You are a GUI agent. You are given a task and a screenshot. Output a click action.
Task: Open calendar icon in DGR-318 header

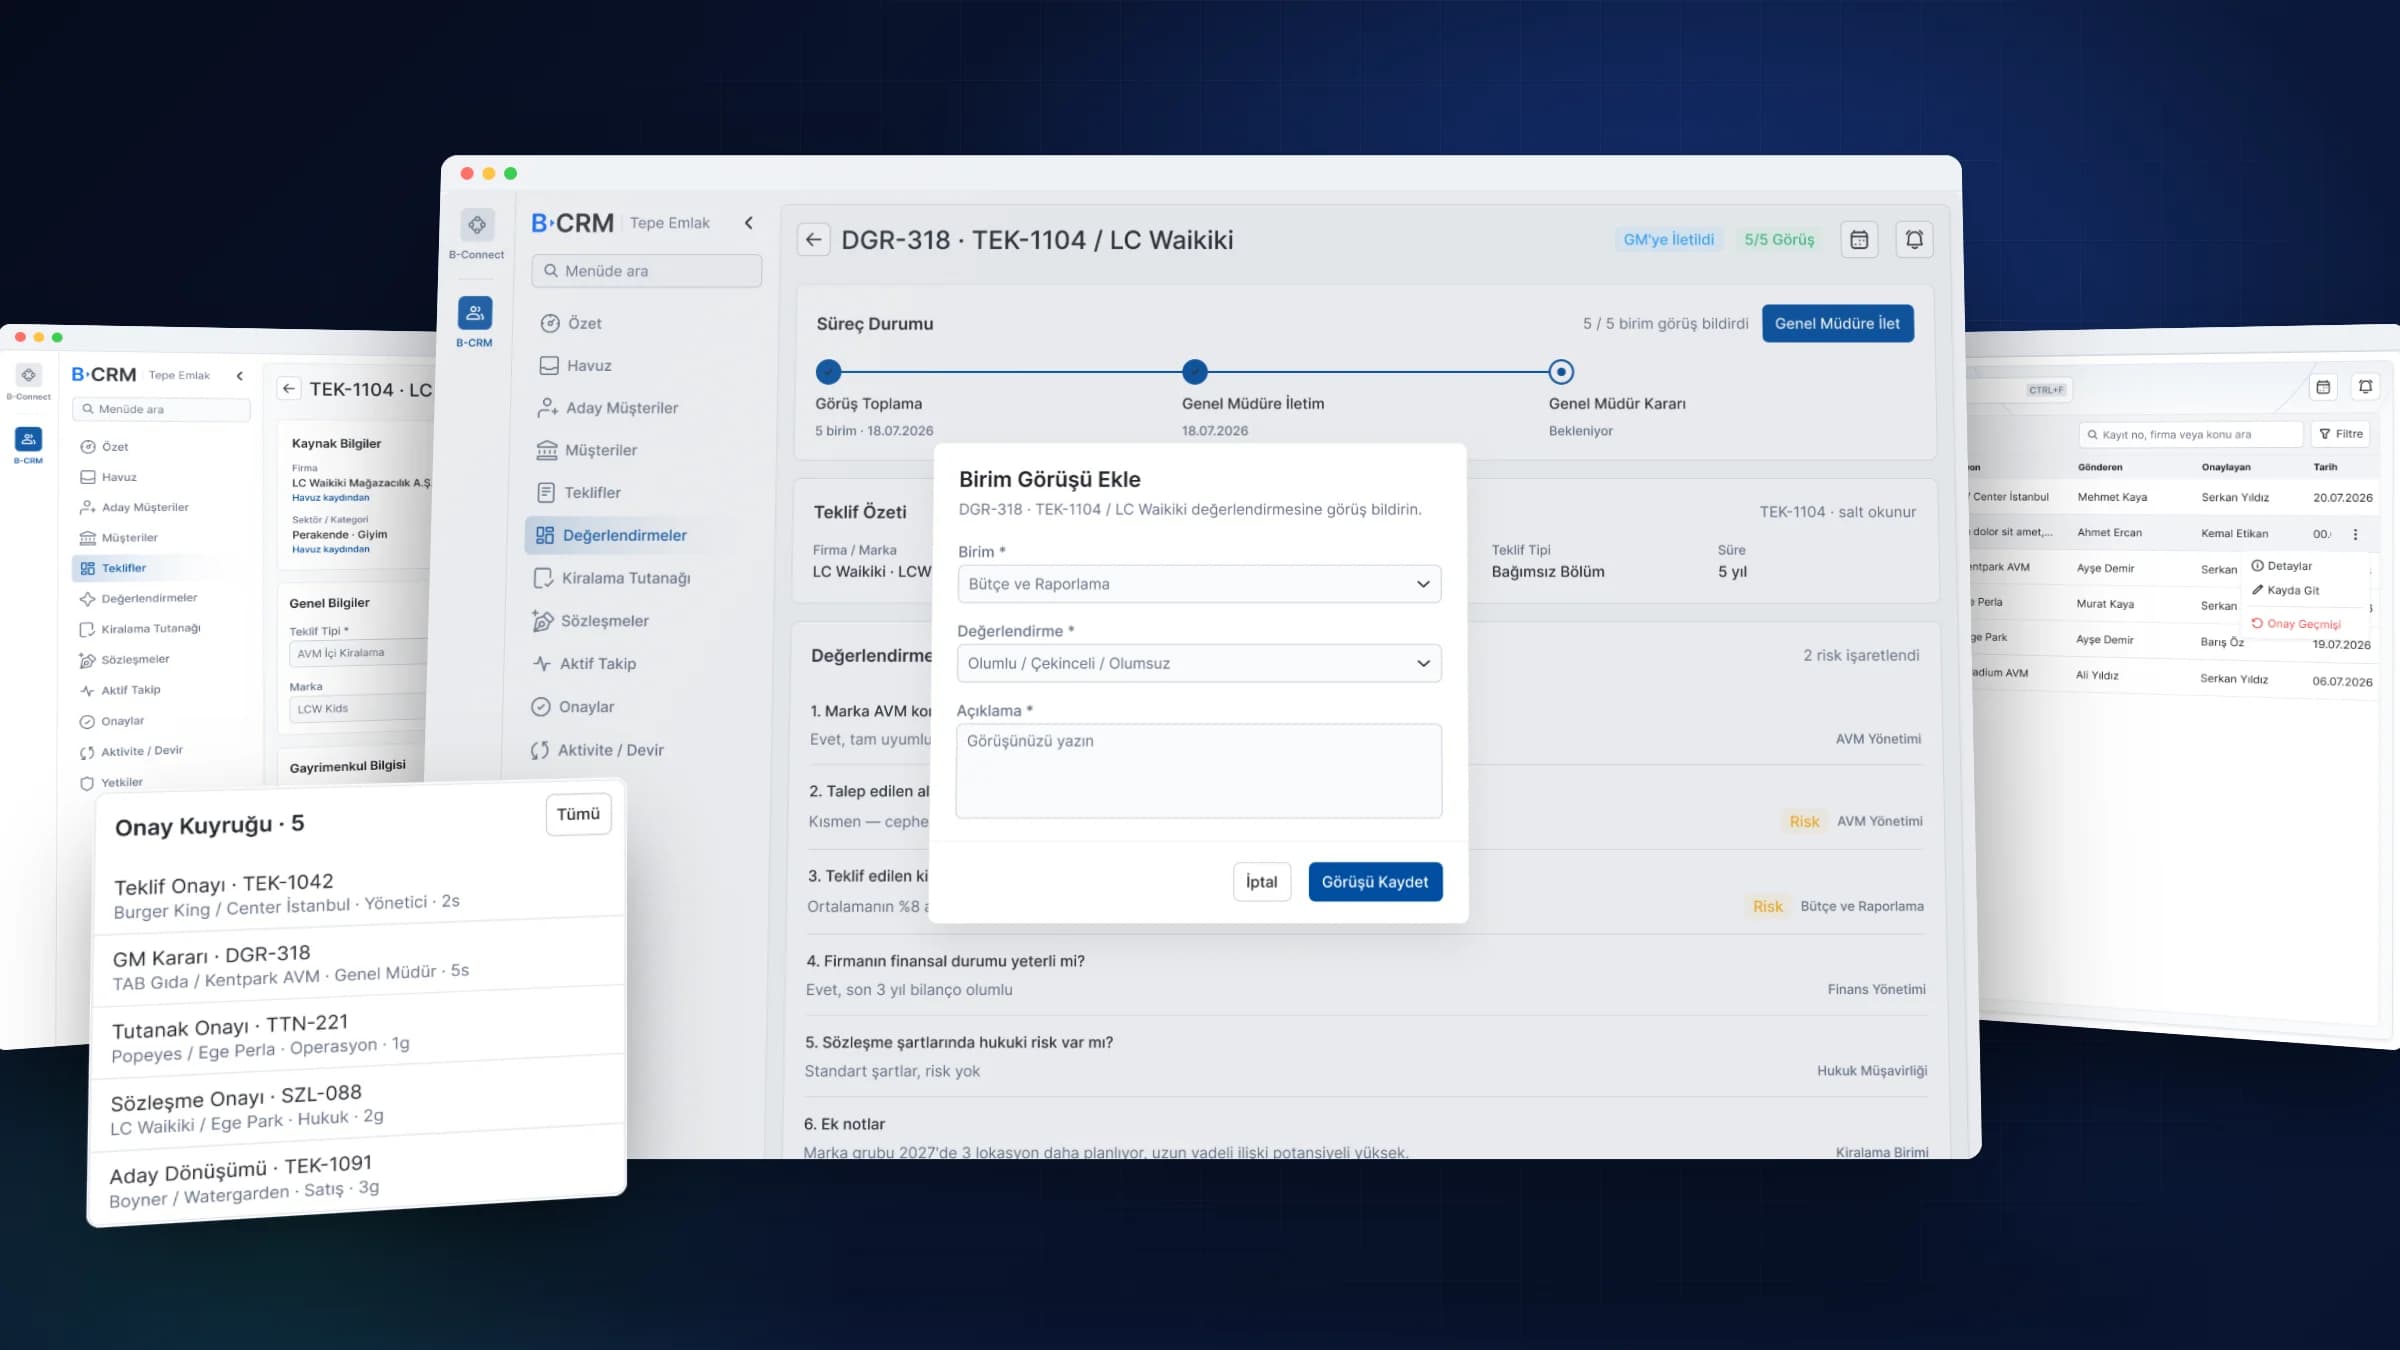[x=1859, y=240]
